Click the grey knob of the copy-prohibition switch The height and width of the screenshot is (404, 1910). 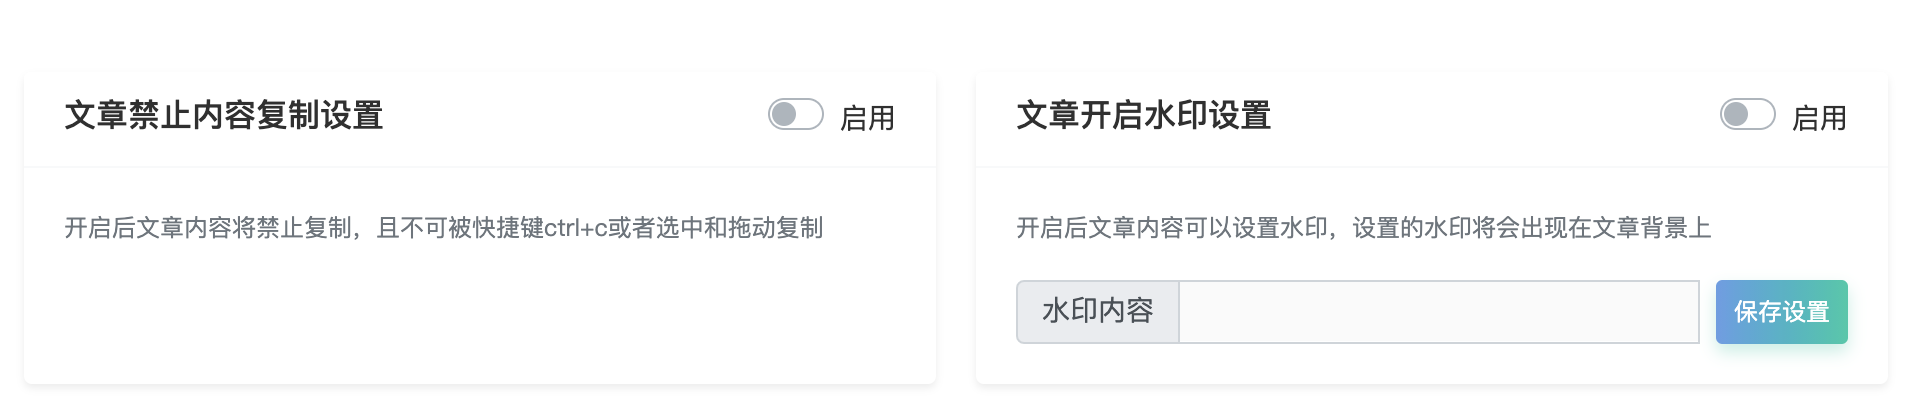click(784, 115)
